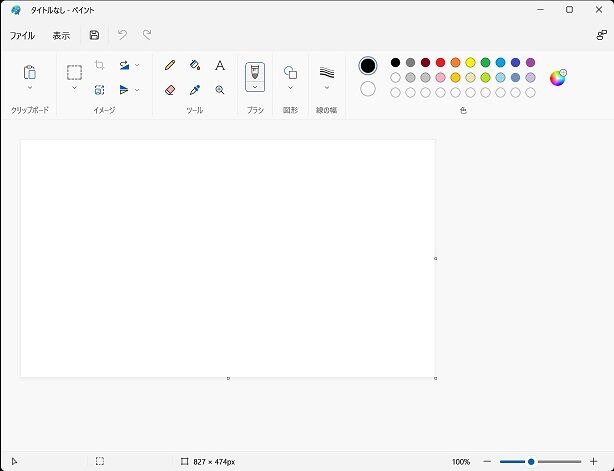Click the zoom in plus button
The height and width of the screenshot is (471, 614).
coord(593,462)
